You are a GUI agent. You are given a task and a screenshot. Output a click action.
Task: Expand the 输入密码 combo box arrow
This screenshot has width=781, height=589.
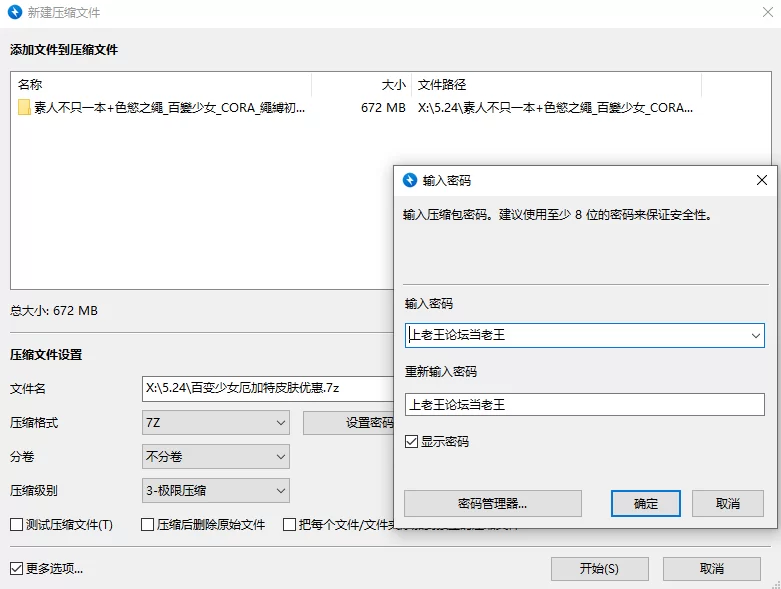tap(755, 335)
